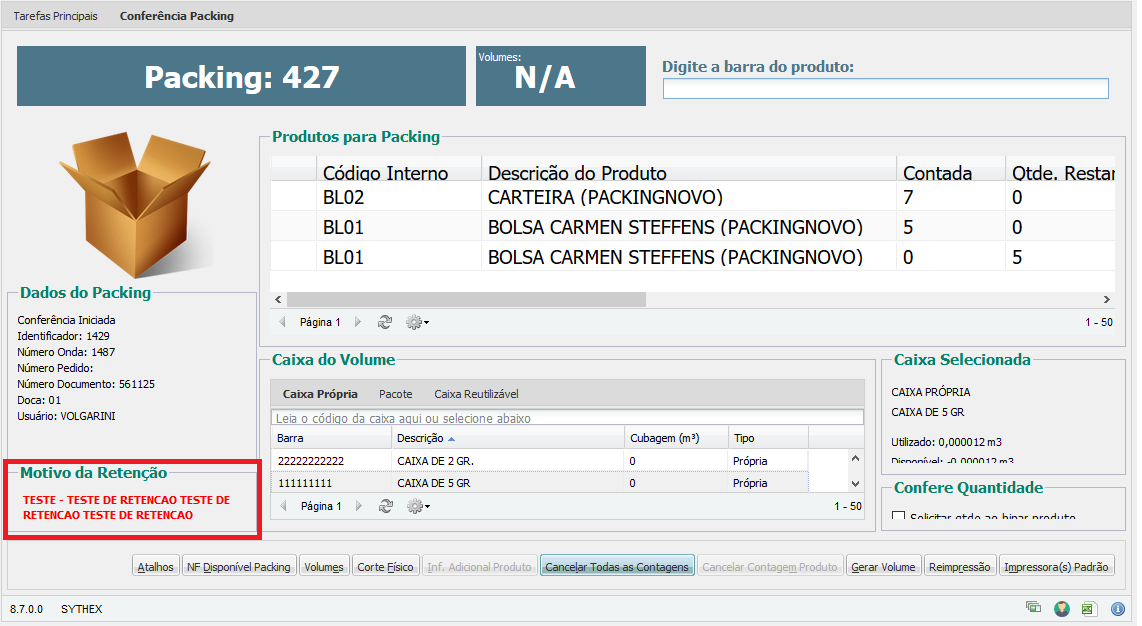Go to next page in Caixa do Volume
This screenshot has width=1142, height=626.
358,506
